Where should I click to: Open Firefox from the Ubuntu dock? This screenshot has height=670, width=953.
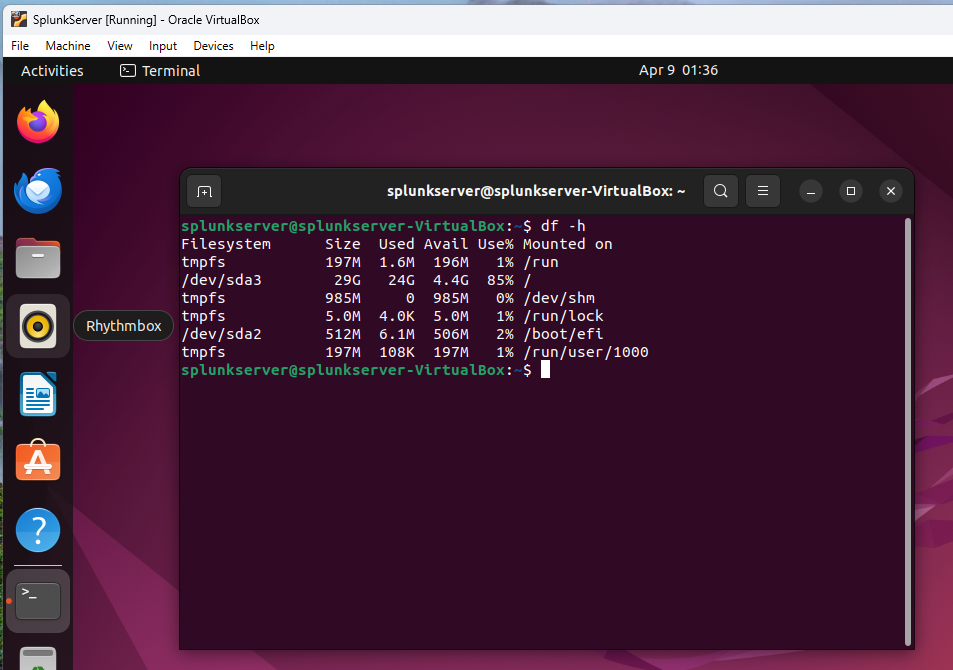tap(38, 122)
